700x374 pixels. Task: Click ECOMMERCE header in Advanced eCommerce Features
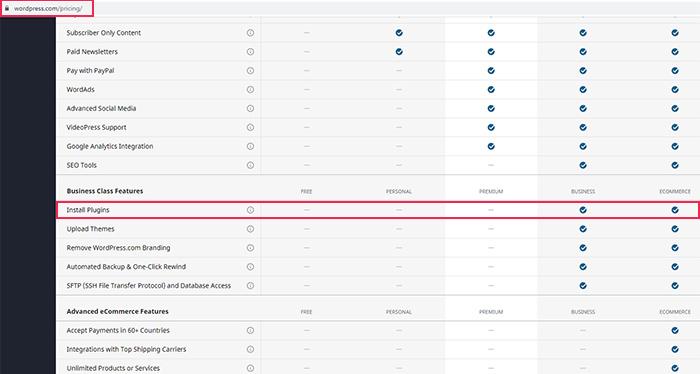click(675, 312)
